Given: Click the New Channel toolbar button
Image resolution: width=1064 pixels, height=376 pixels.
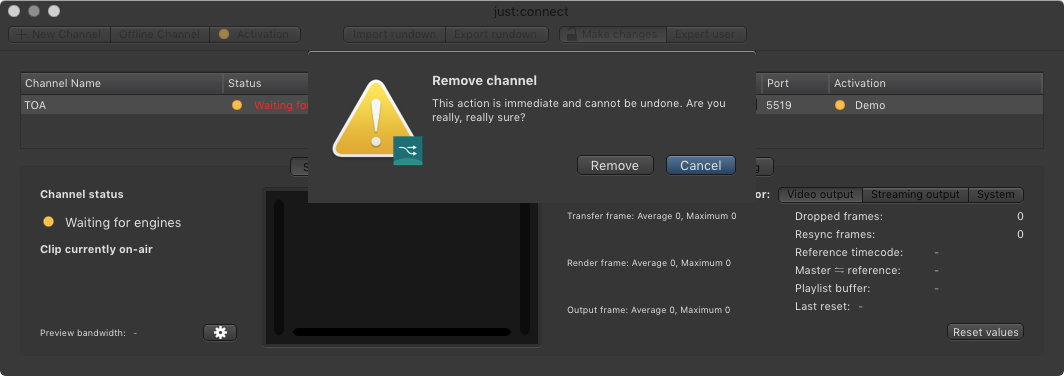Looking at the screenshot, I should tap(59, 34).
